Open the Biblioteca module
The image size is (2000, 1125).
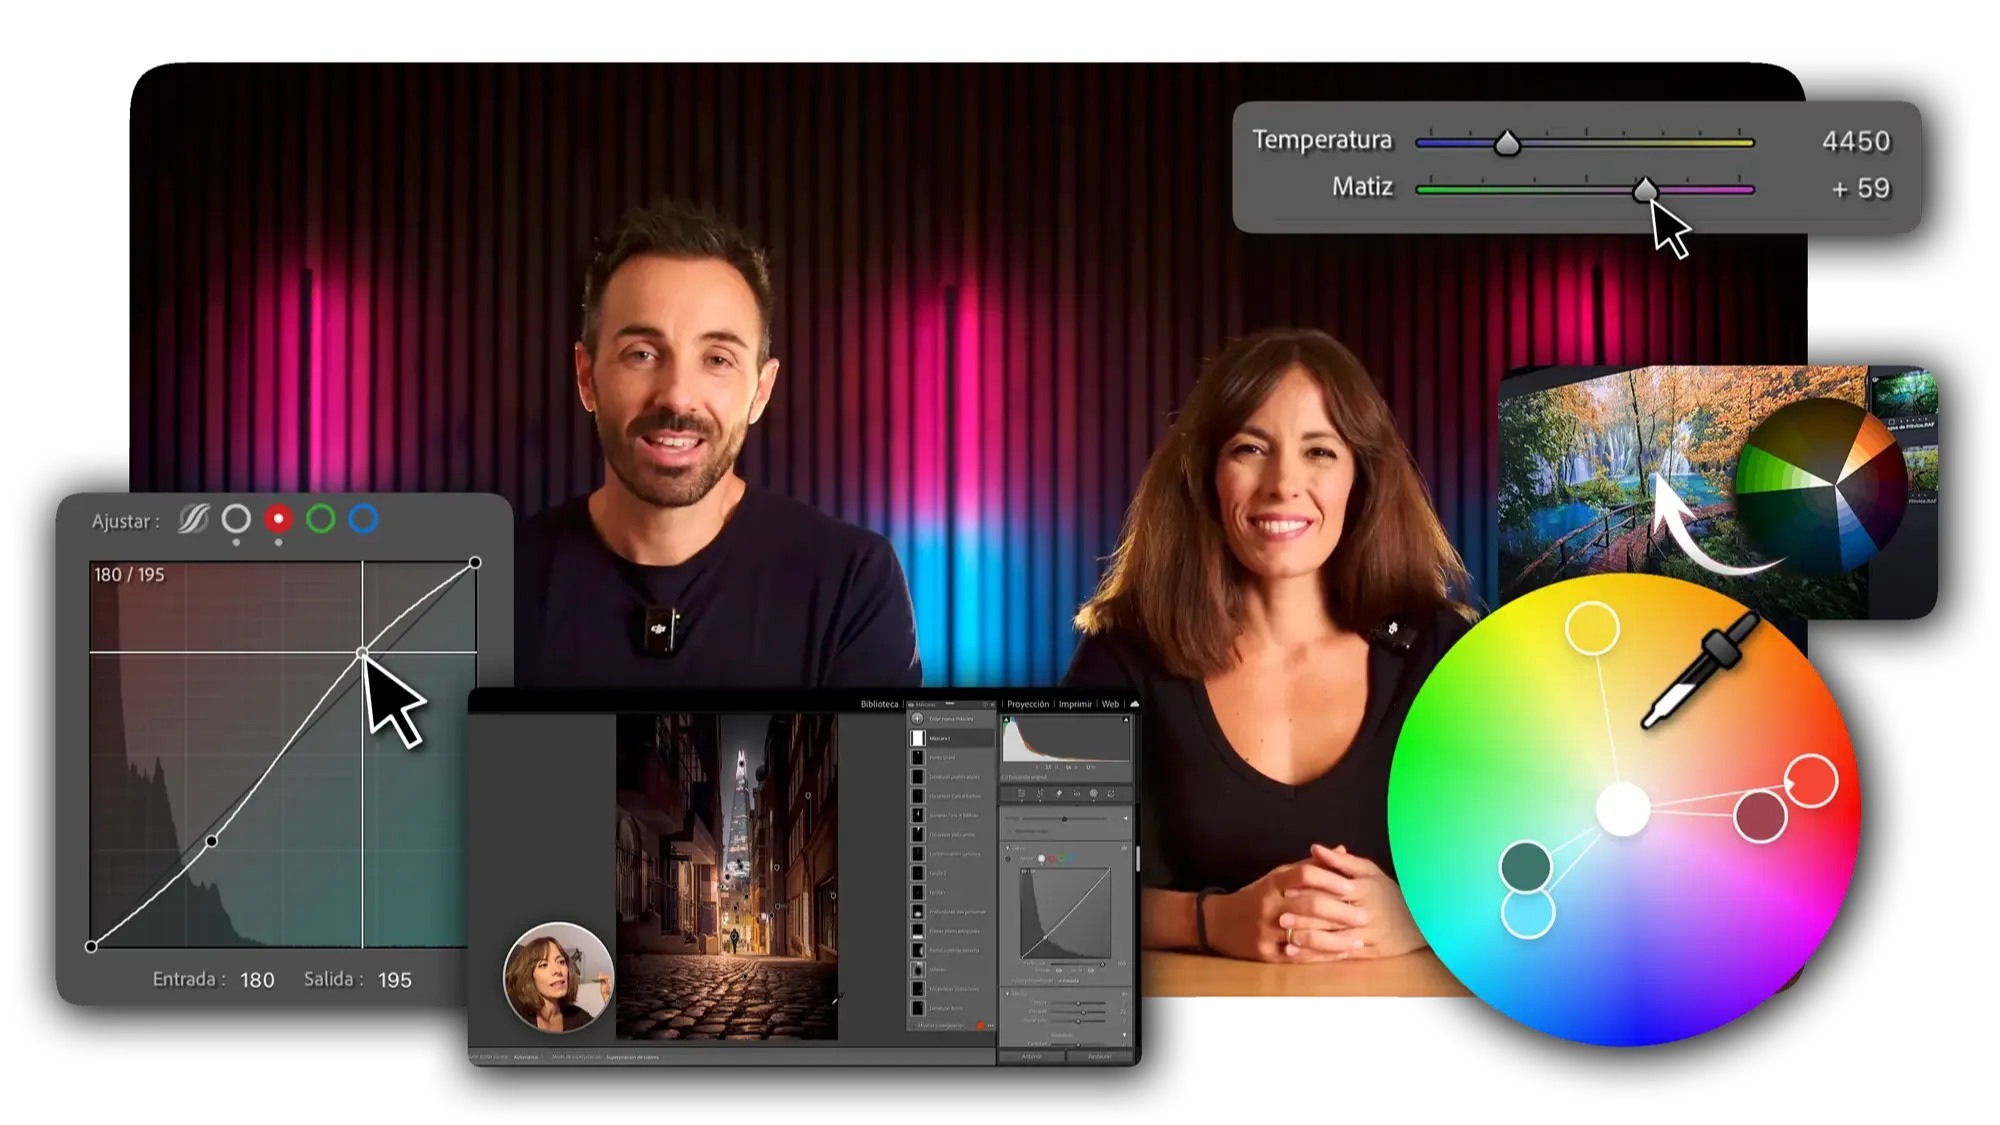(x=879, y=704)
